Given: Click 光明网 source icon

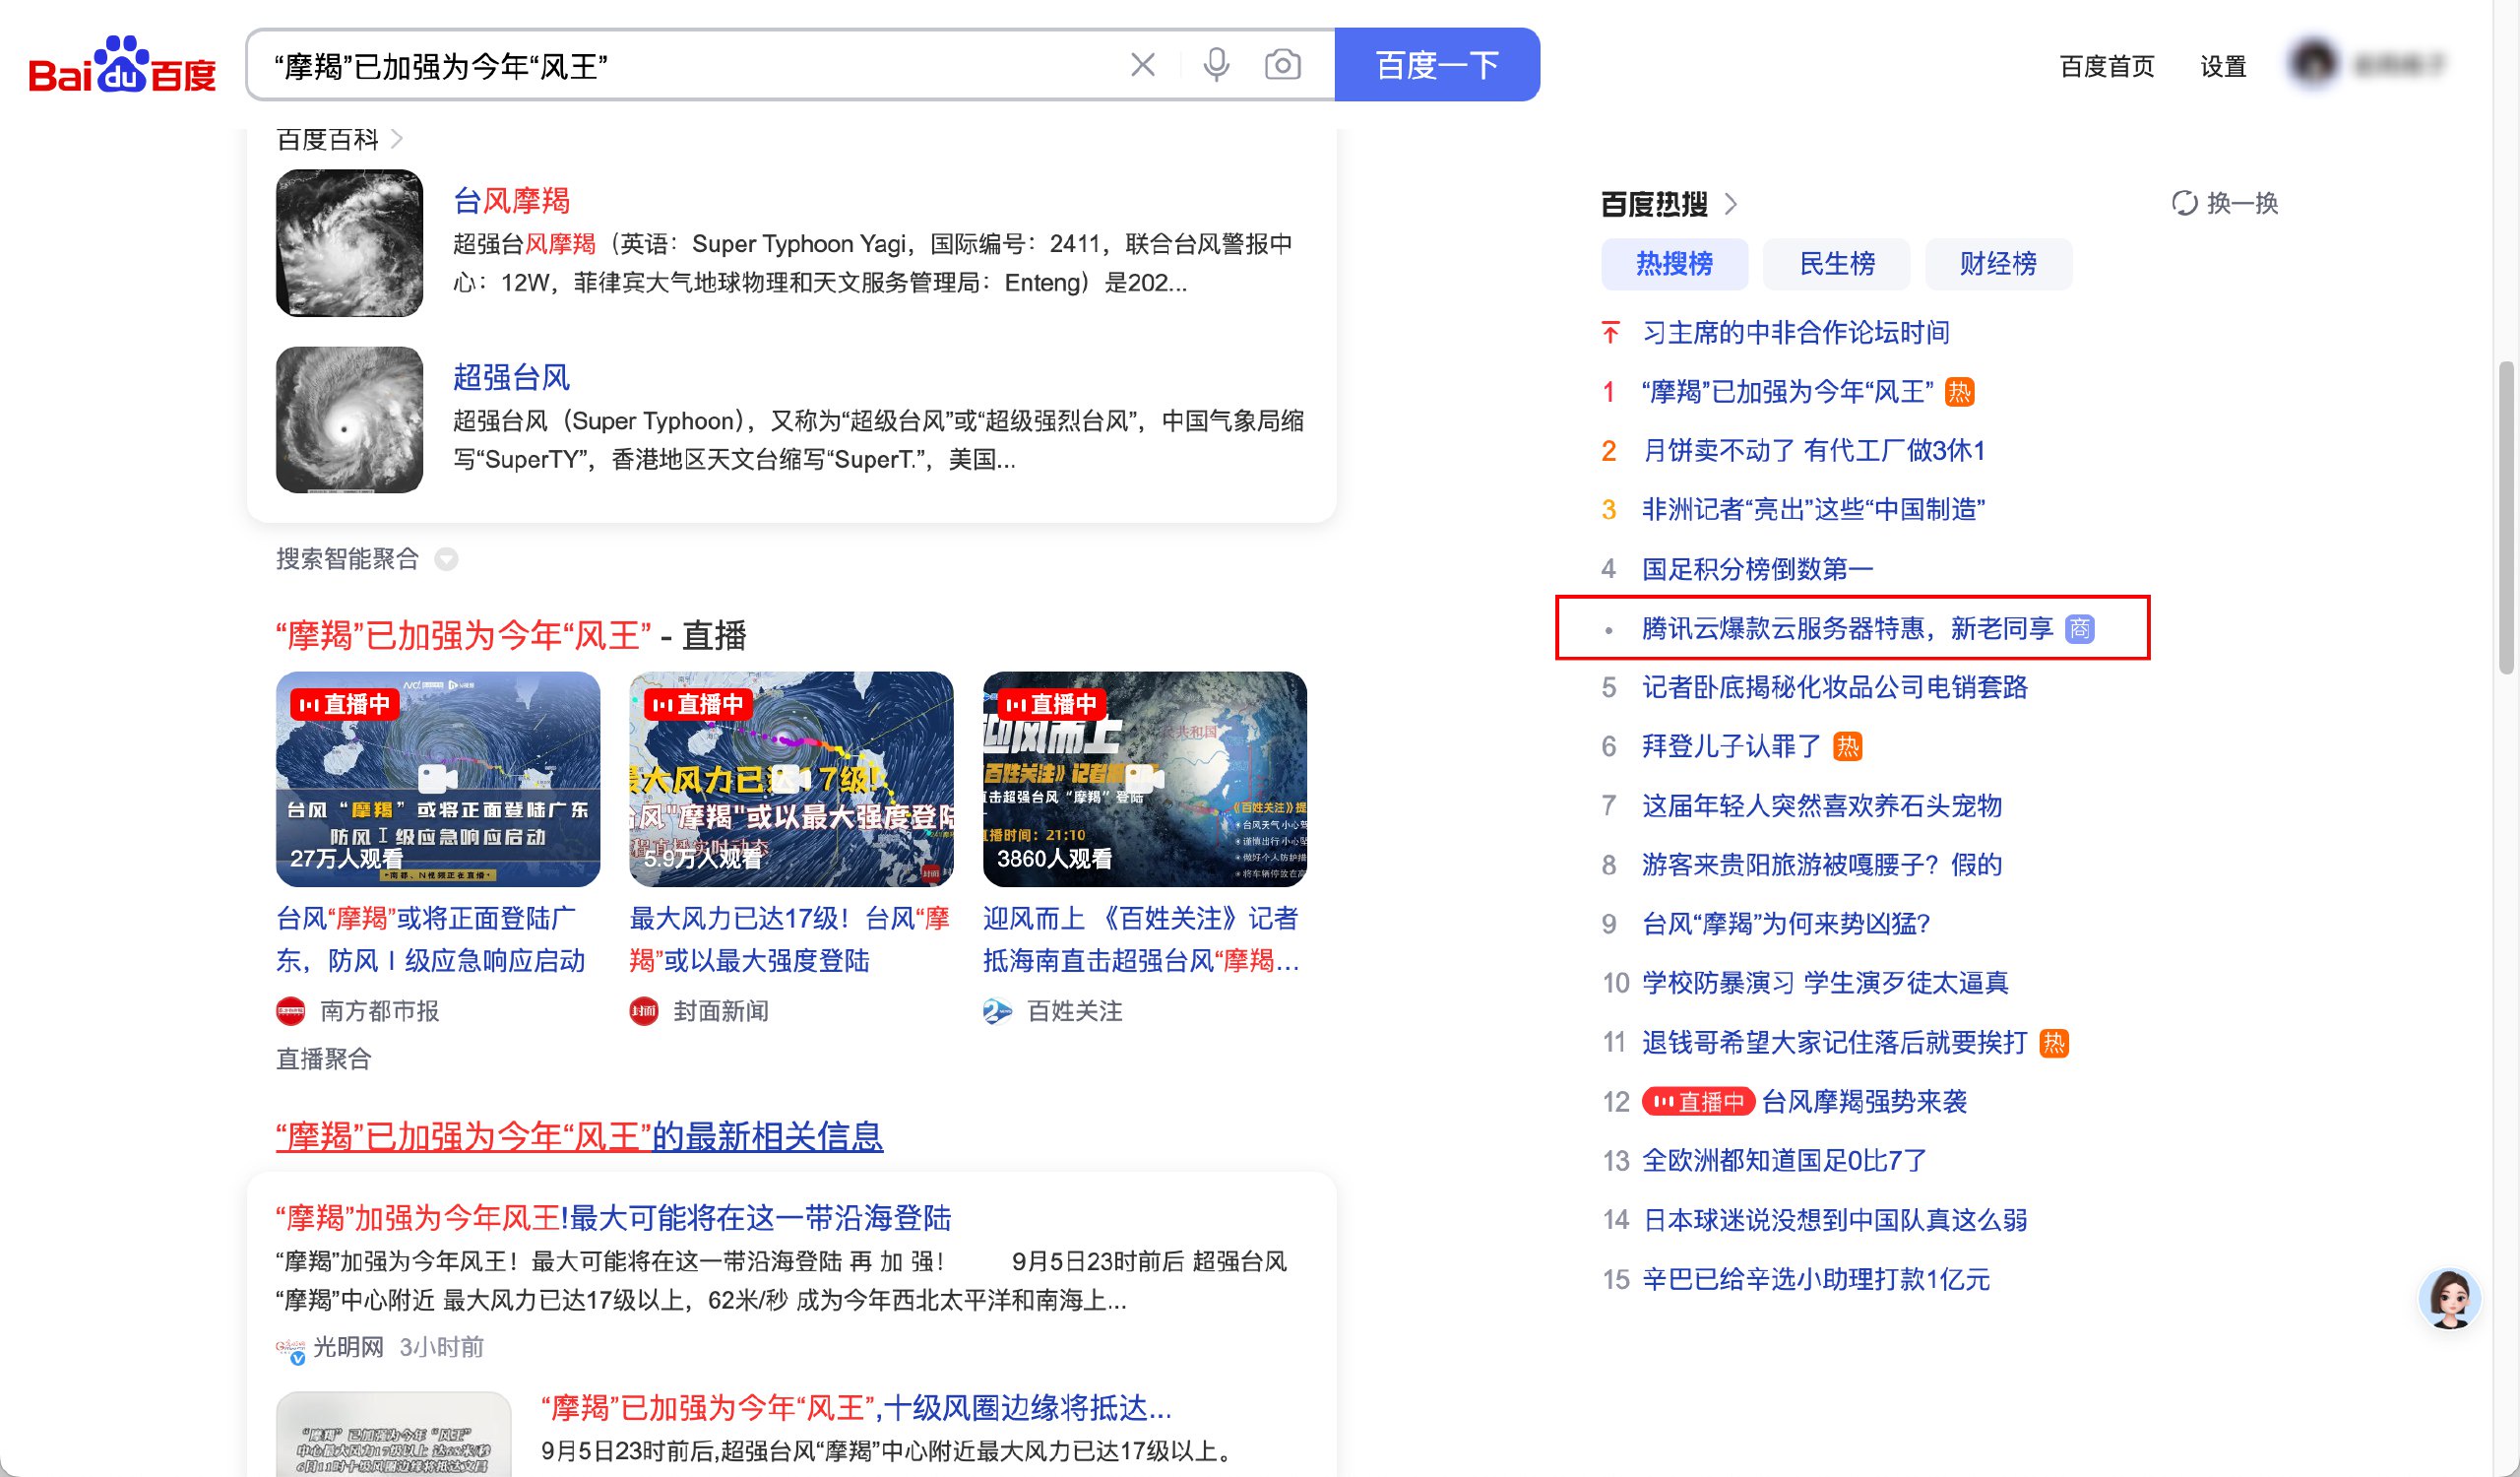Looking at the screenshot, I should pyautogui.click(x=290, y=1348).
